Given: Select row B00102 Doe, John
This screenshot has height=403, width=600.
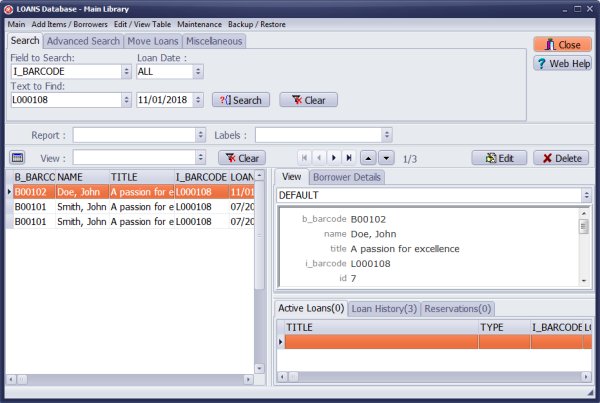Looking at the screenshot, I should 134,192.
